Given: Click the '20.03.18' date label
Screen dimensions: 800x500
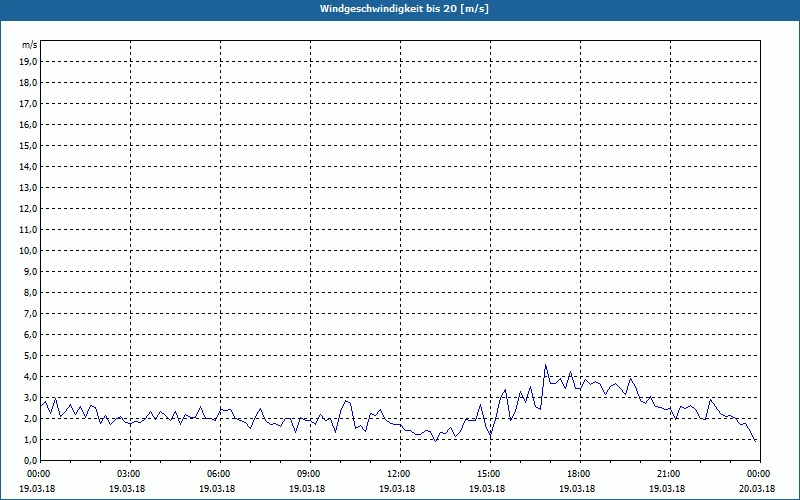Looking at the screenshot, I should [x=757, y=488].
